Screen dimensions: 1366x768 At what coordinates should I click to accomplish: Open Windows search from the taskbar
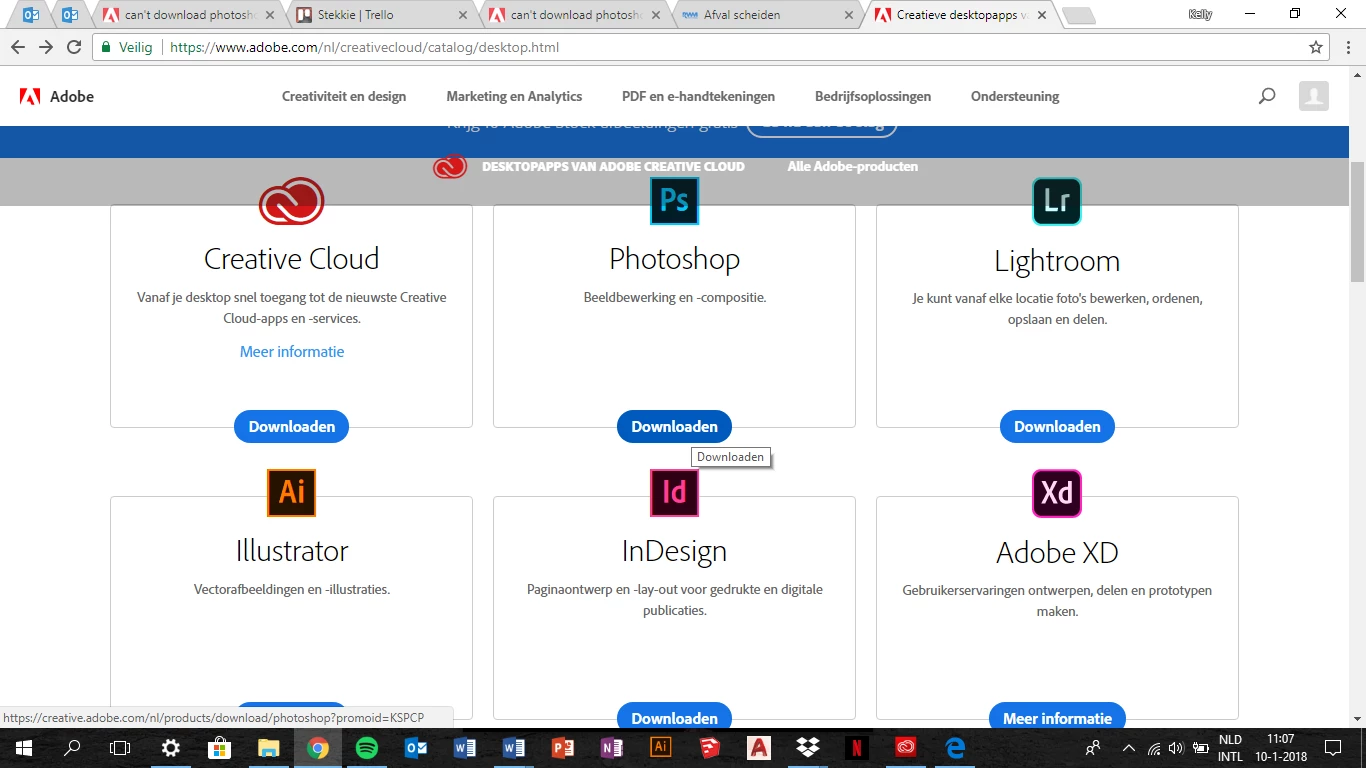tap(72, 748)
